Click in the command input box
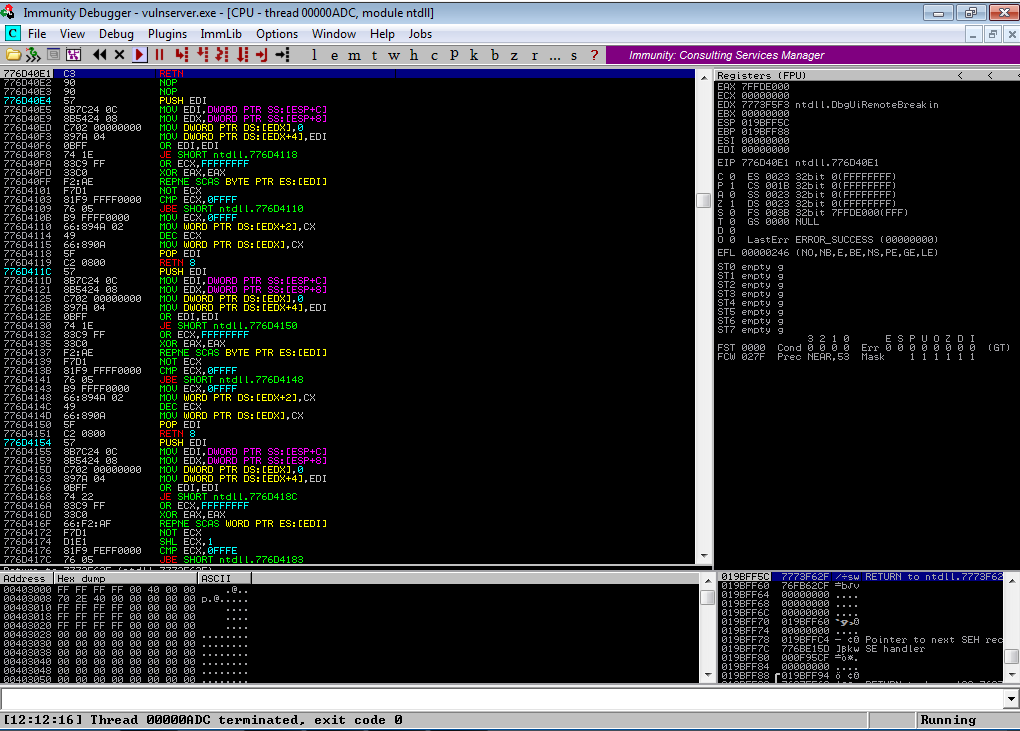The image size is (1020, 731). 502,699
